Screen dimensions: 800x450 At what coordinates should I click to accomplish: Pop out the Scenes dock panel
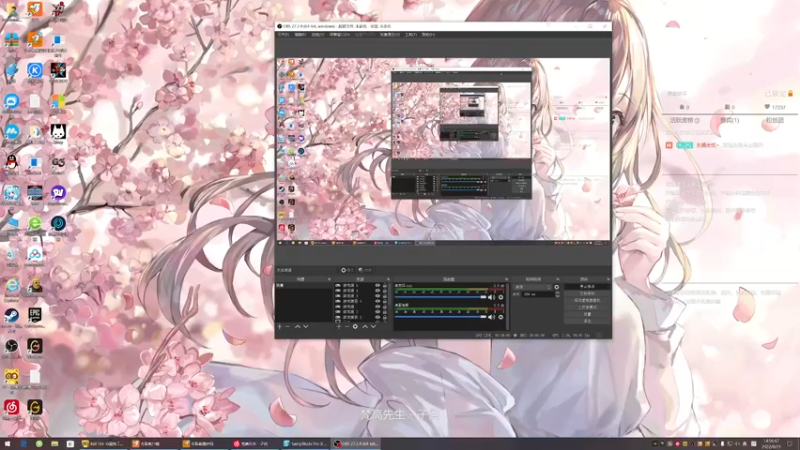click(x=330, y=279)
